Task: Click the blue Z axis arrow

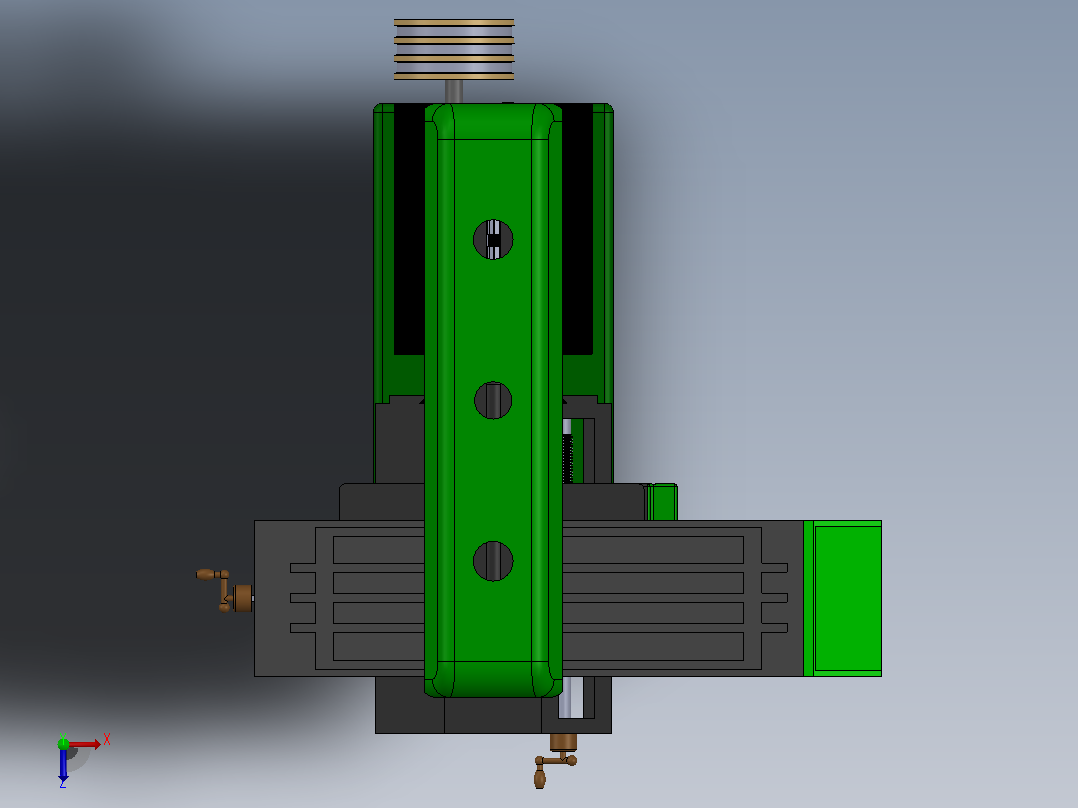Action: click(x=63, y=765)
